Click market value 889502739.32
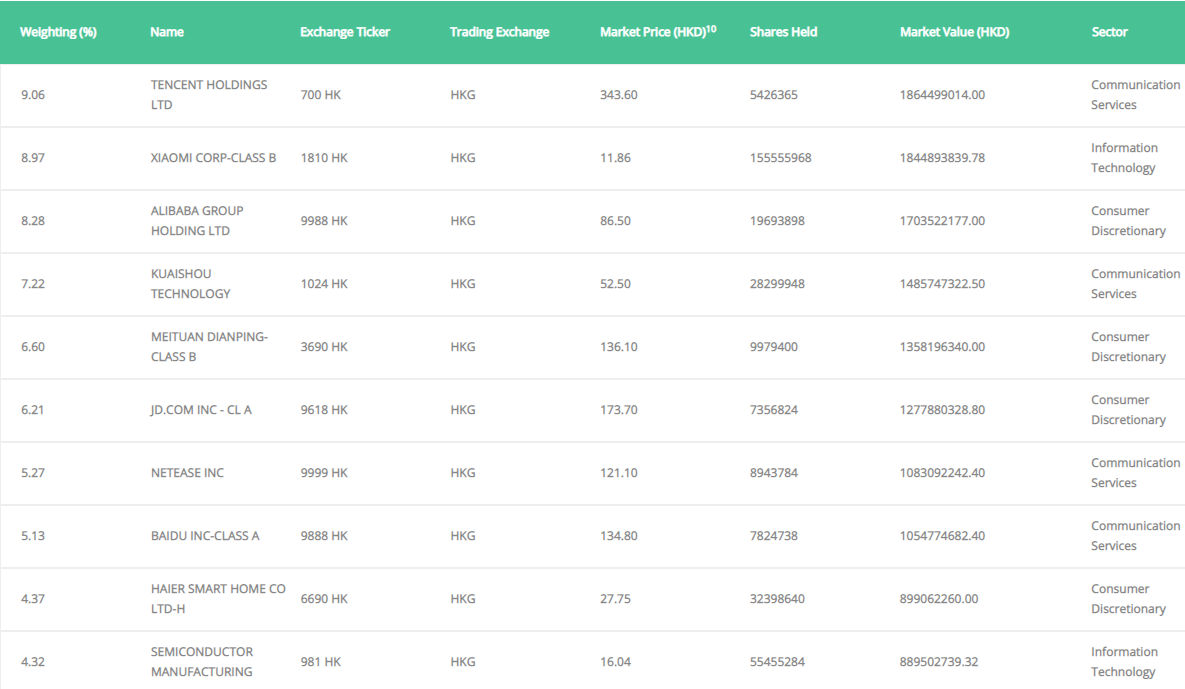This screenshot has width=1185, height=689. pyautogui.click(x=939, y=662)
